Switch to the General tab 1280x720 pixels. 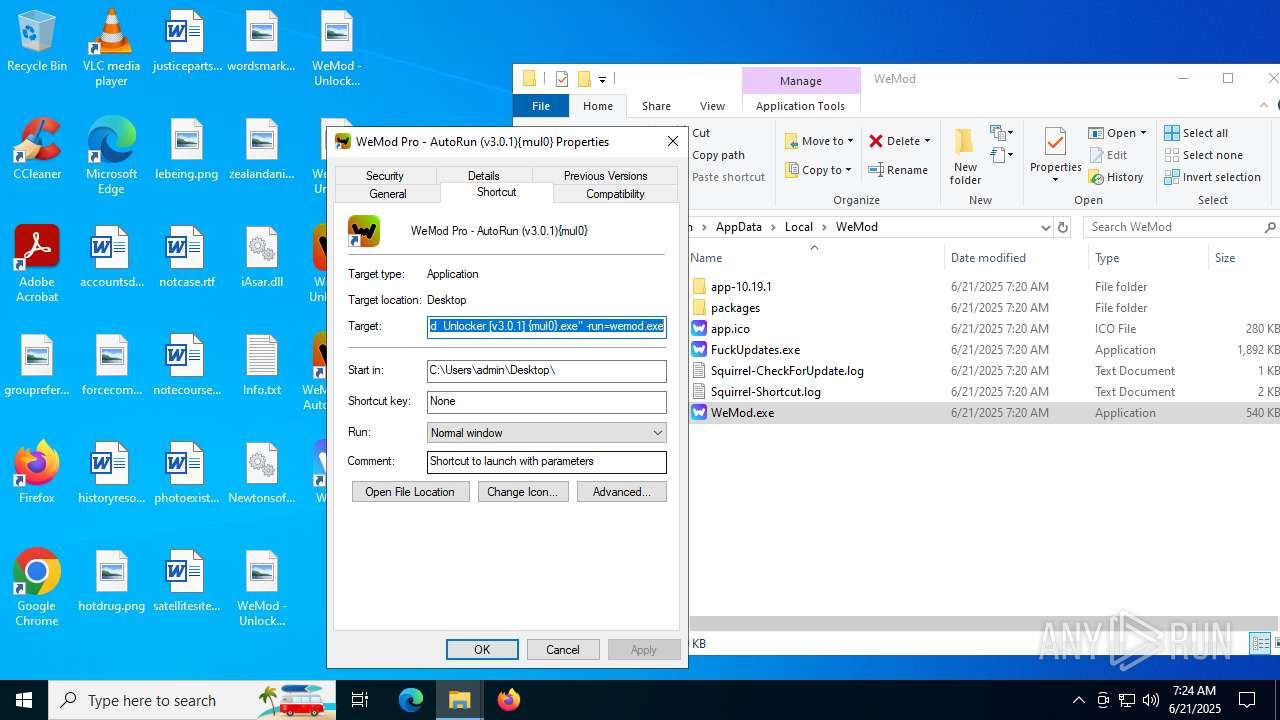coord(388,194)
